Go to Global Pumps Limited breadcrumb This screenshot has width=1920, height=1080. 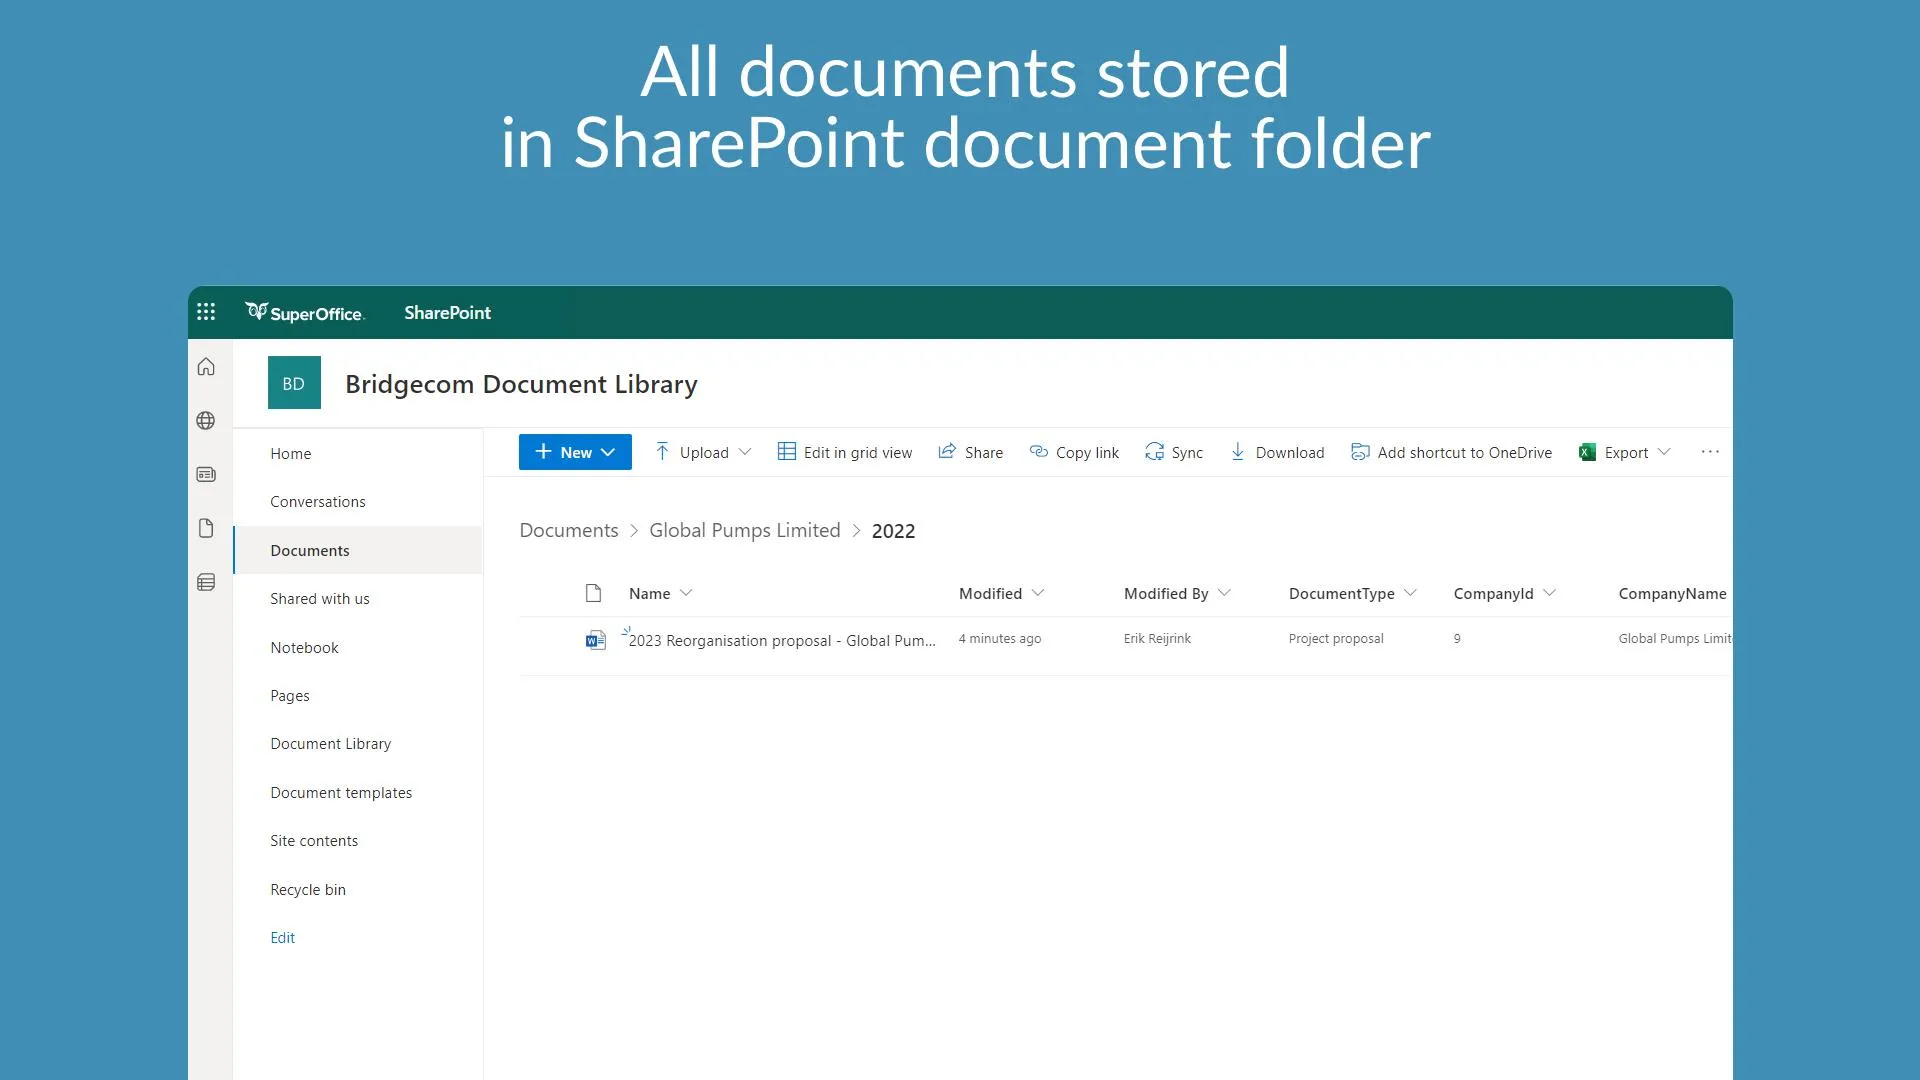click(x=744, y=531)
